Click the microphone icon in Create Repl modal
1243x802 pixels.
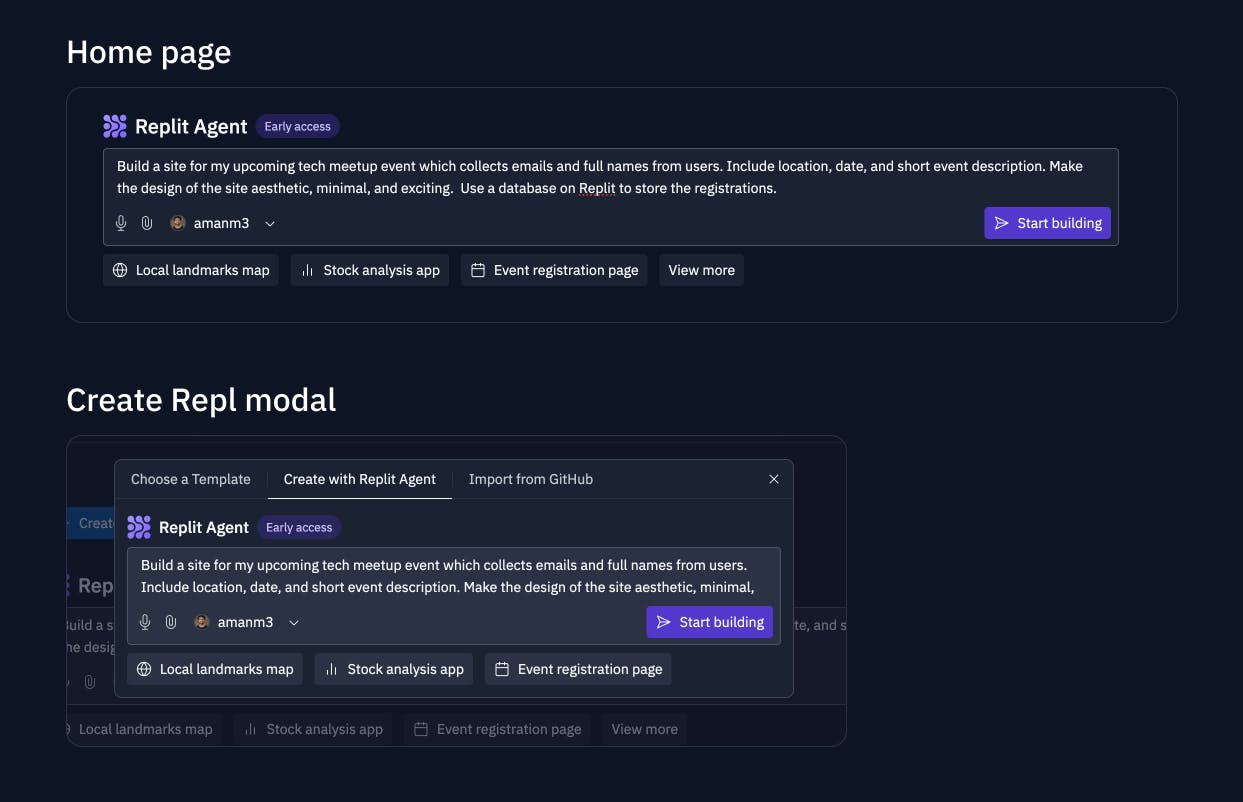coord(145,622)
